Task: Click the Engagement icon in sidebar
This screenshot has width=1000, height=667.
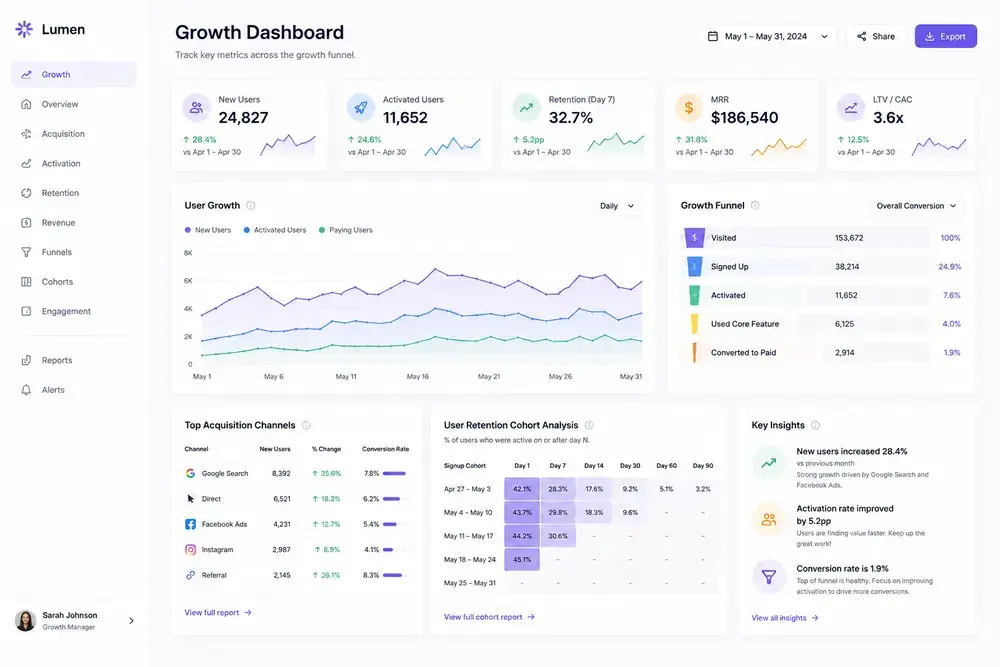Action: click(x=26, y=311)
